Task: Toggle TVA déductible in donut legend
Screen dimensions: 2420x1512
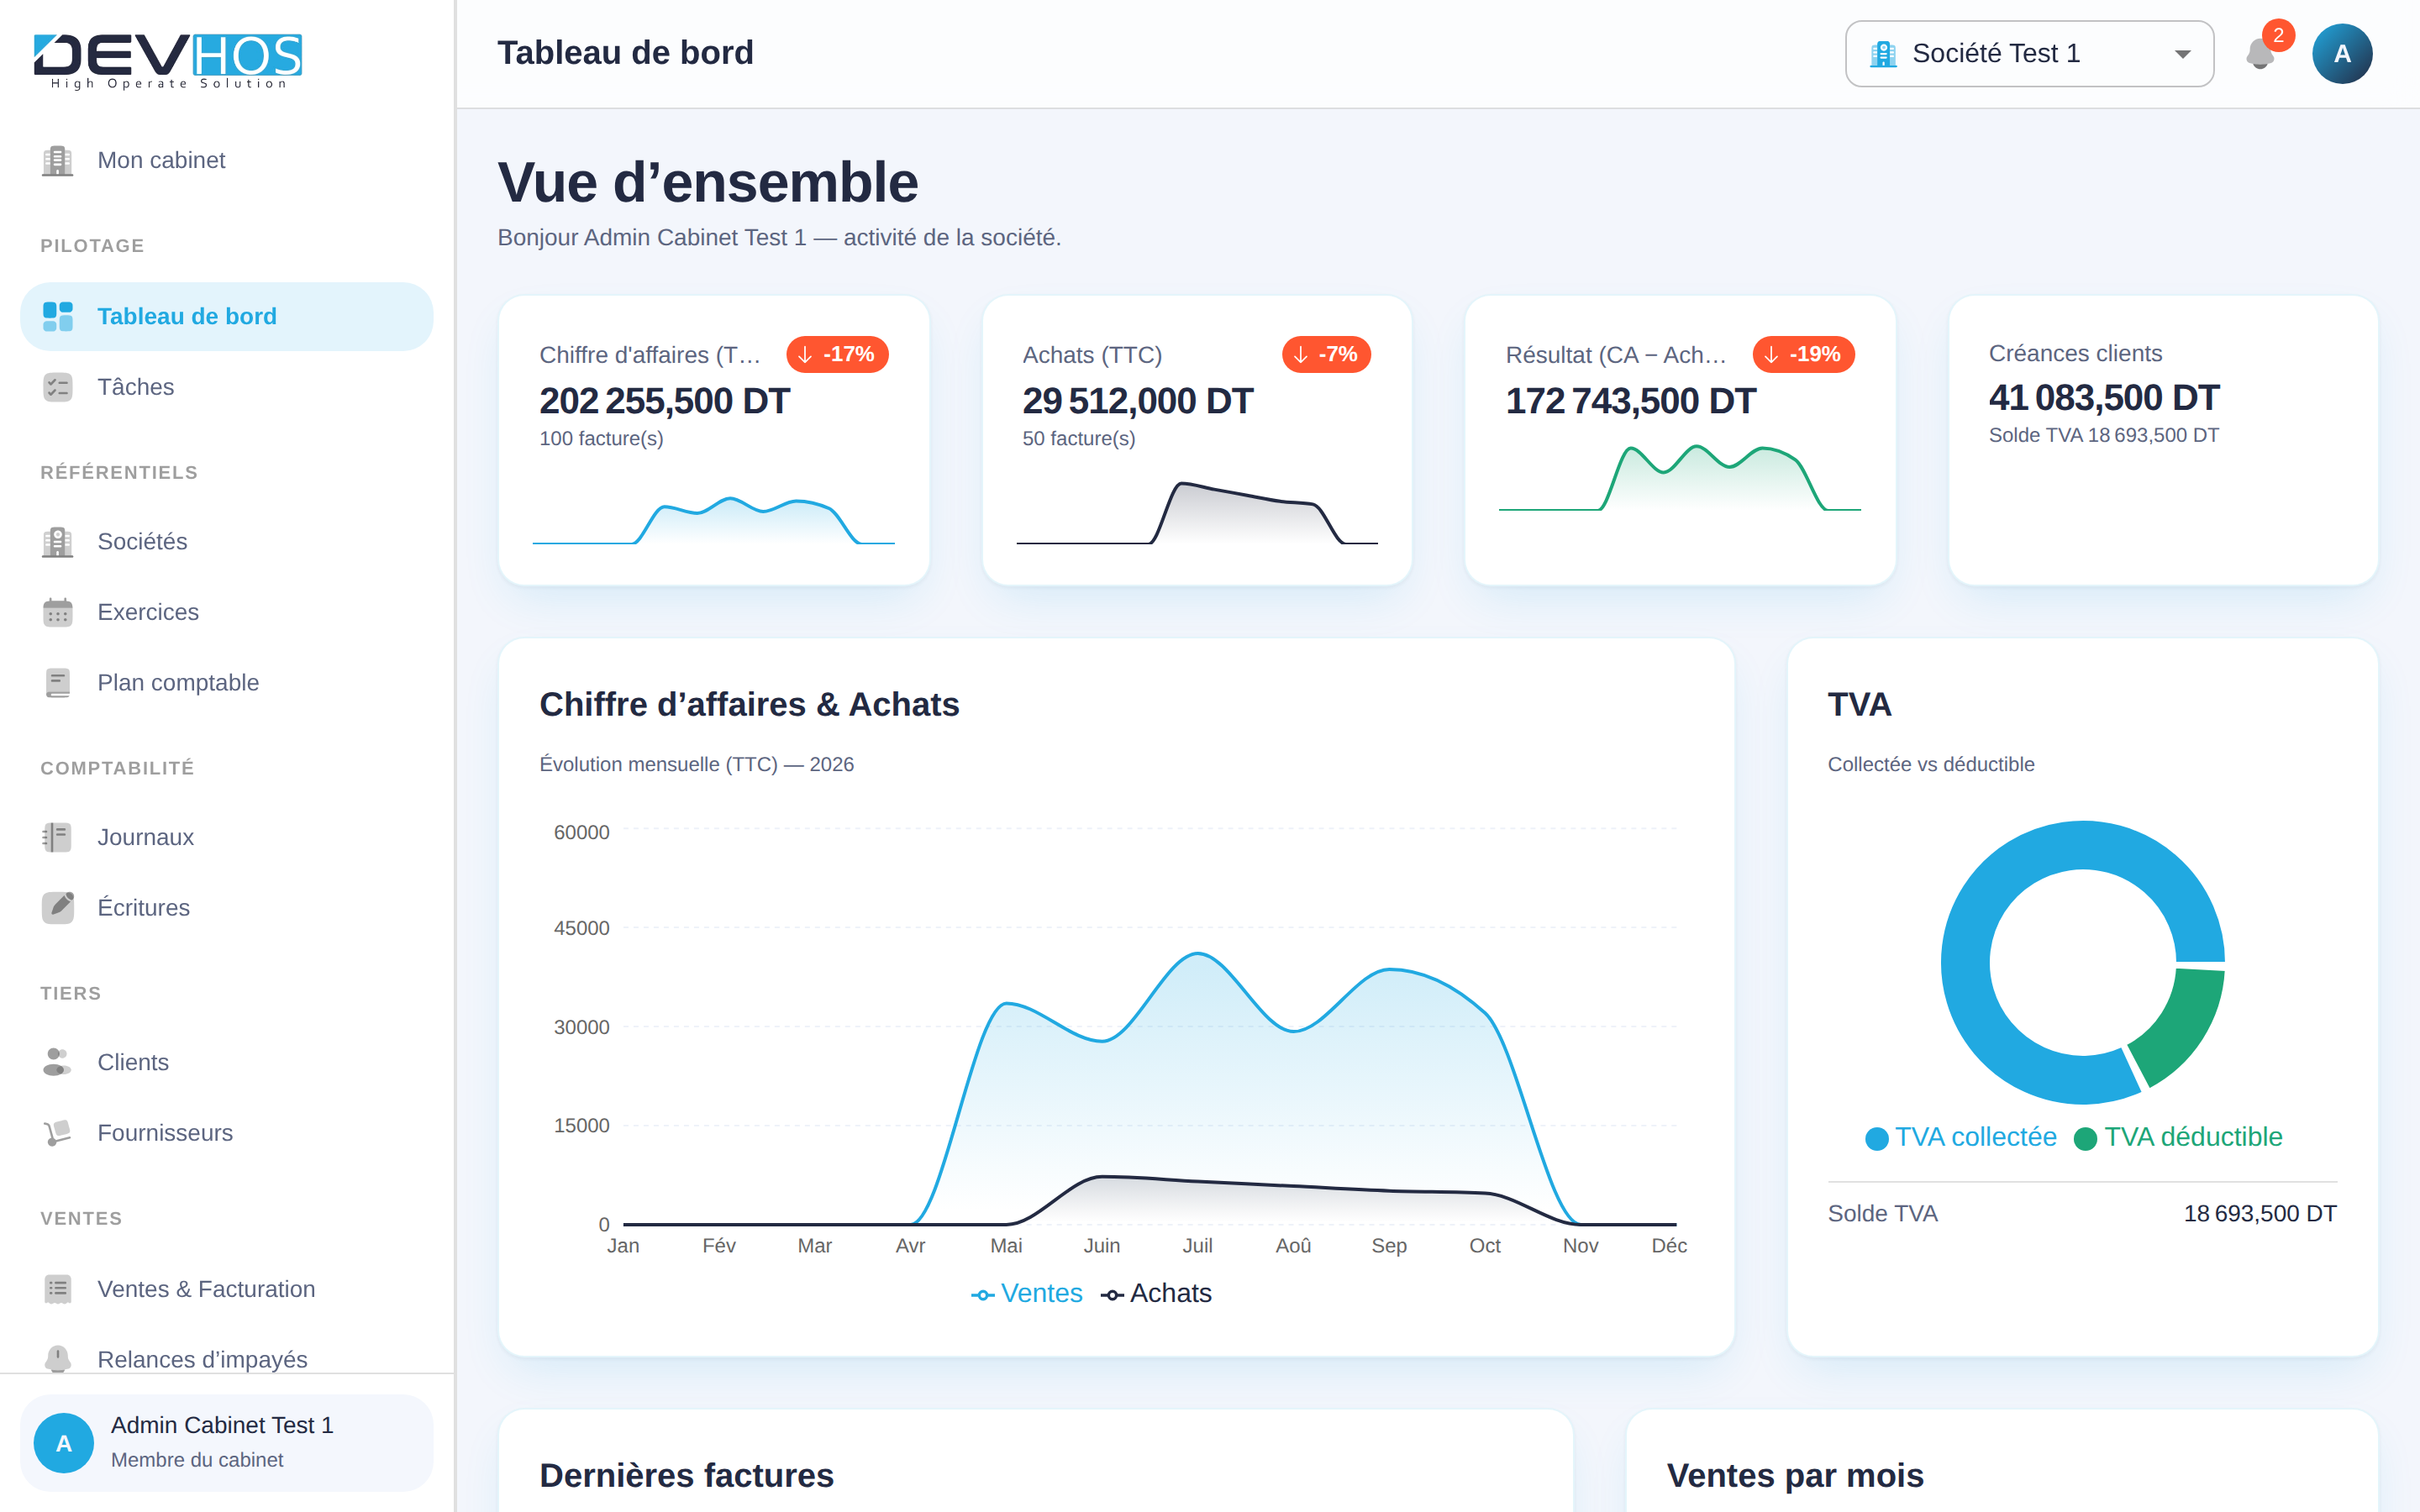Action: 2178,1137
